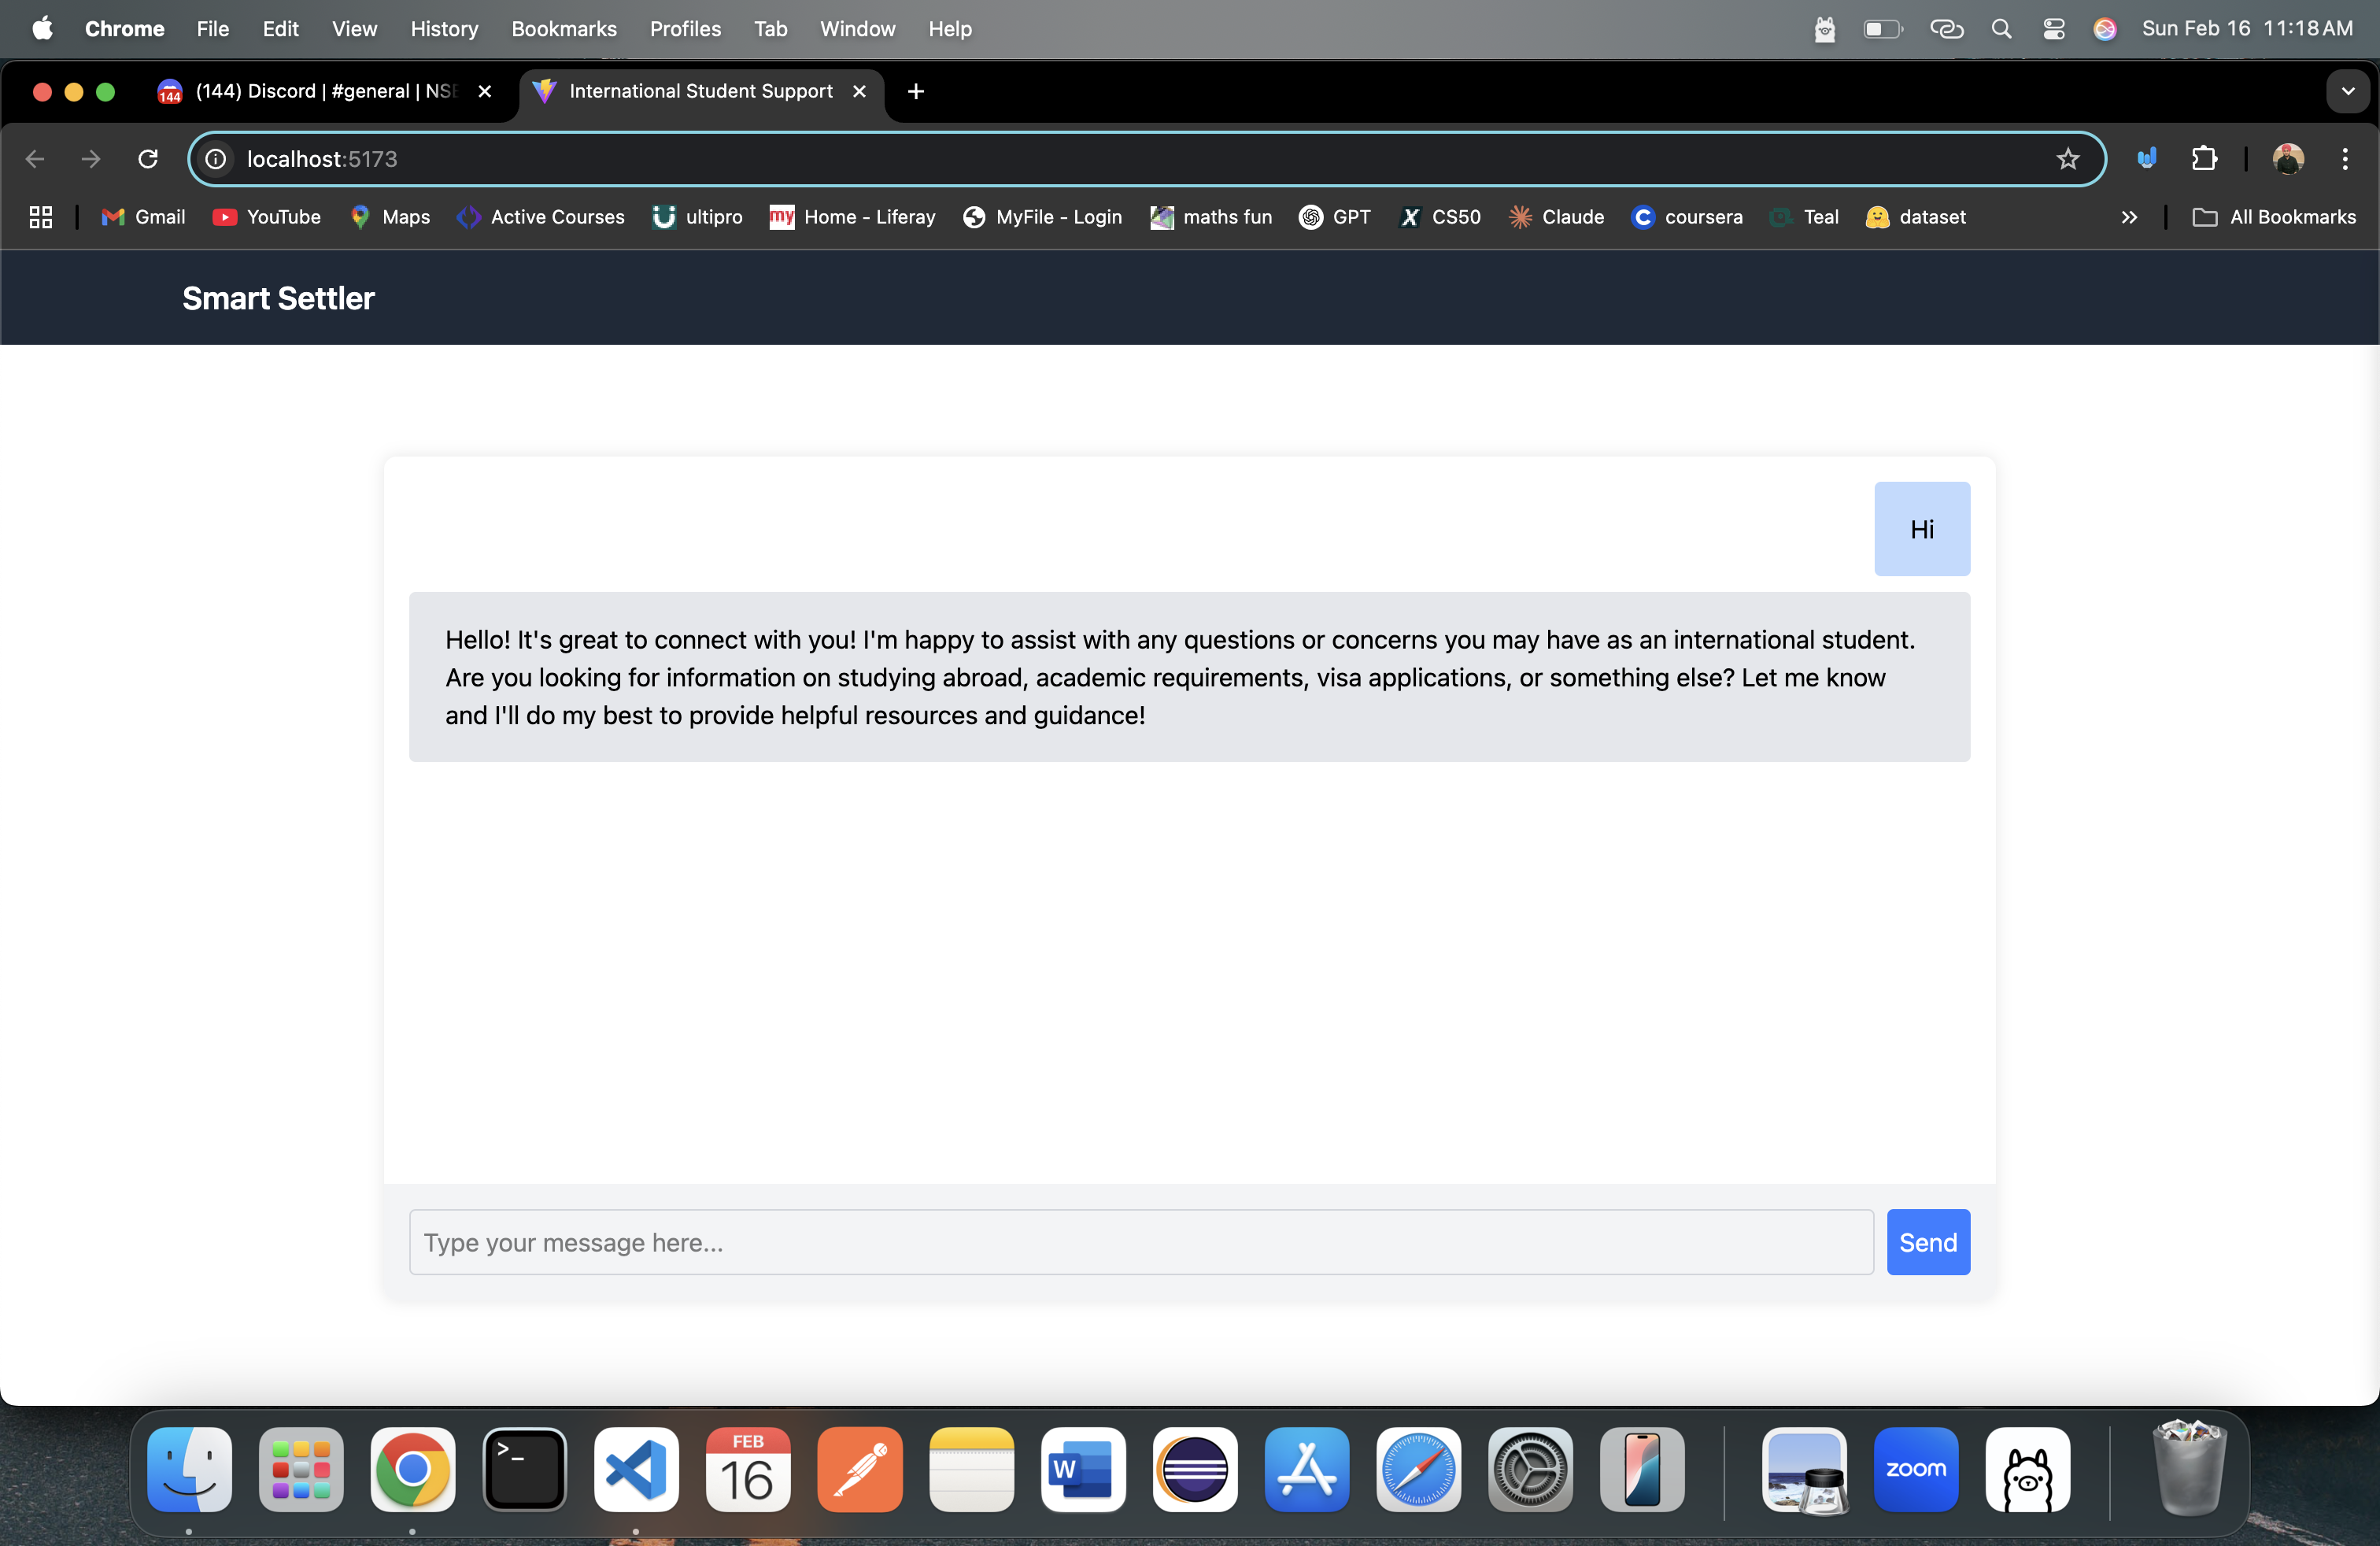The height and width of the screenshot is (1546, 2380).
Task: Open Control Center in menu bar
Action: (x=2053, y=29)
